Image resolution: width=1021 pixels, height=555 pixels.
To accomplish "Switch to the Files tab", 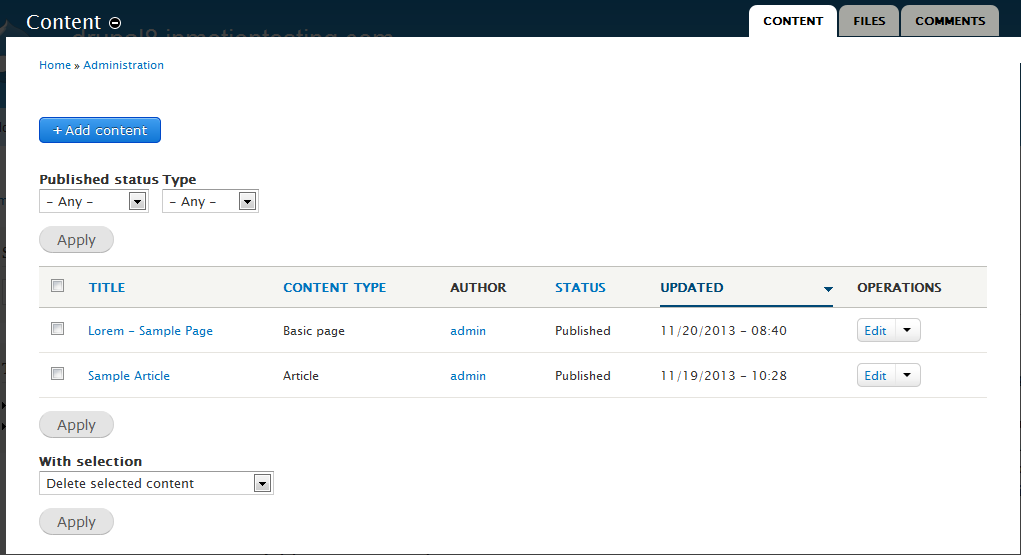I will click(x=869, y=21).
